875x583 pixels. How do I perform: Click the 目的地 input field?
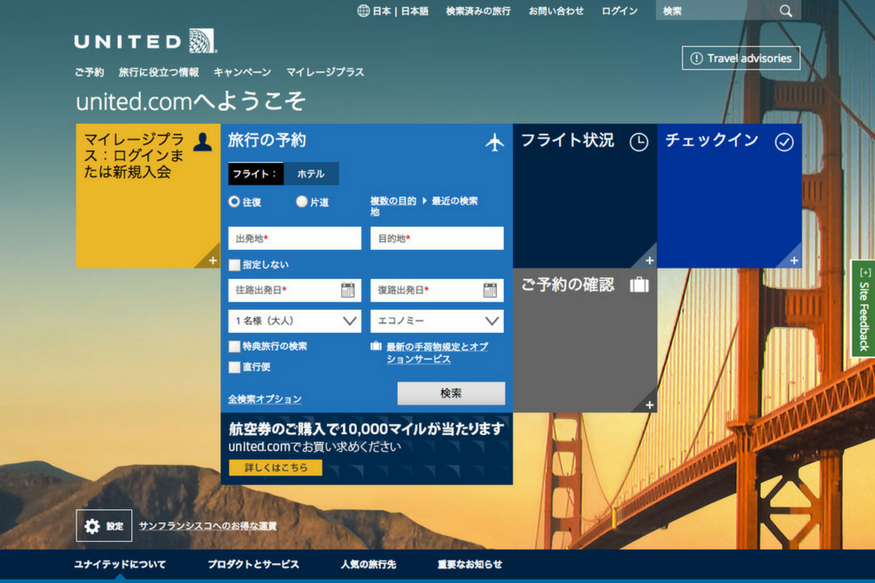pyautogui.click(x=437, y=238)
